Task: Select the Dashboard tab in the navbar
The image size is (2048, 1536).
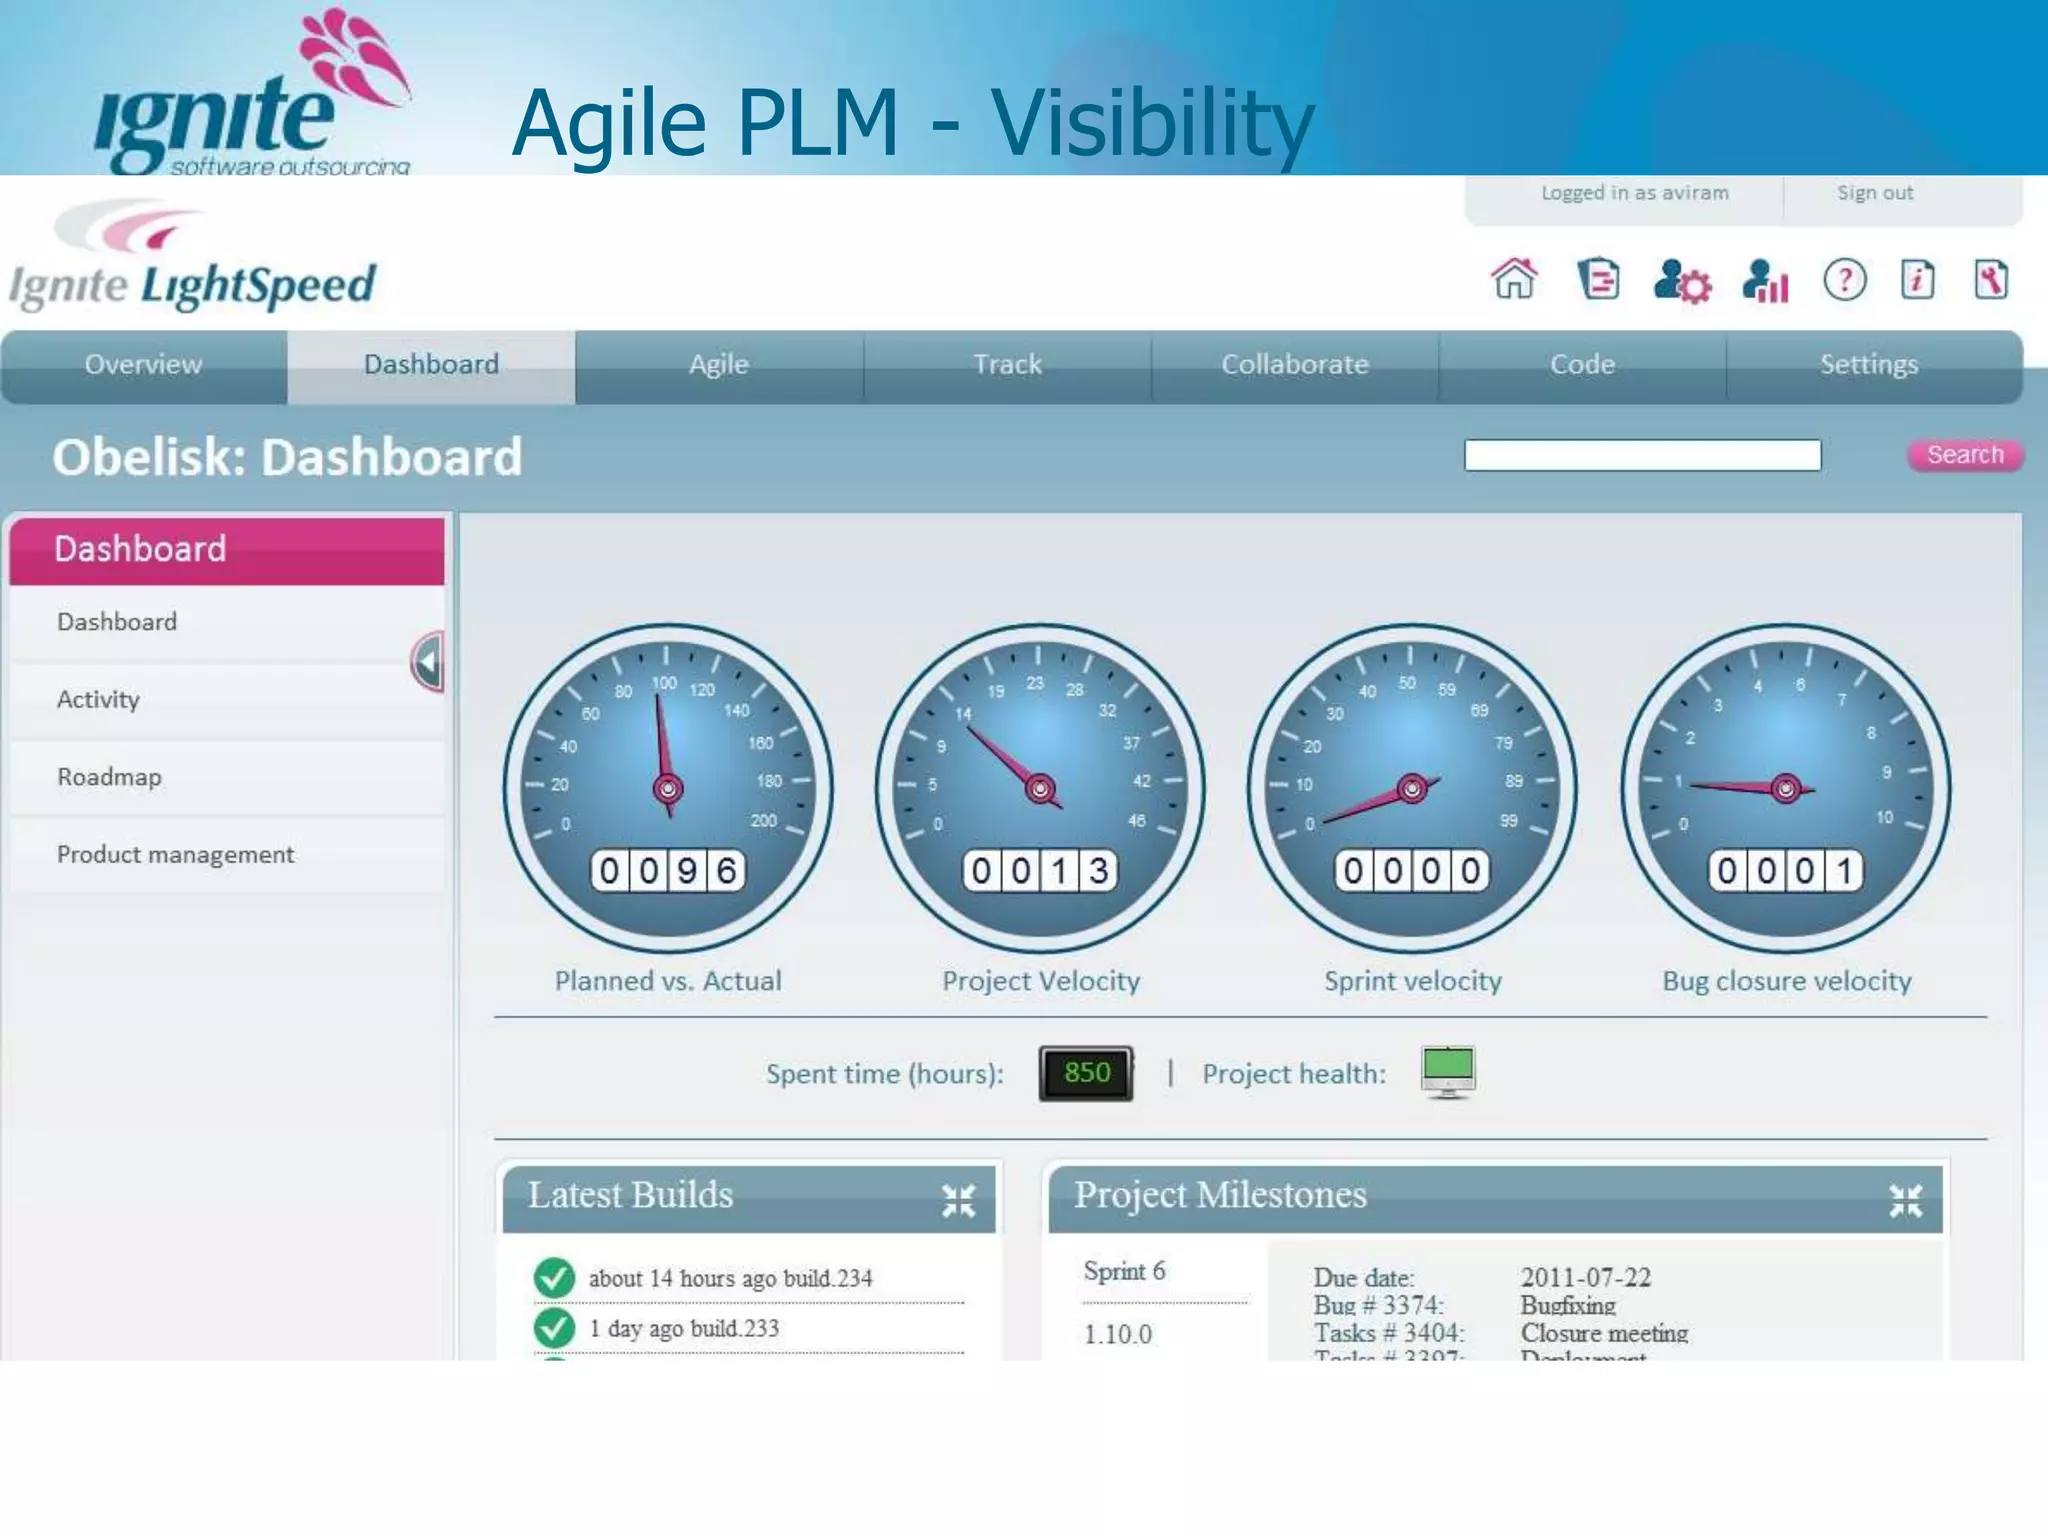Action: pos(431,365)
